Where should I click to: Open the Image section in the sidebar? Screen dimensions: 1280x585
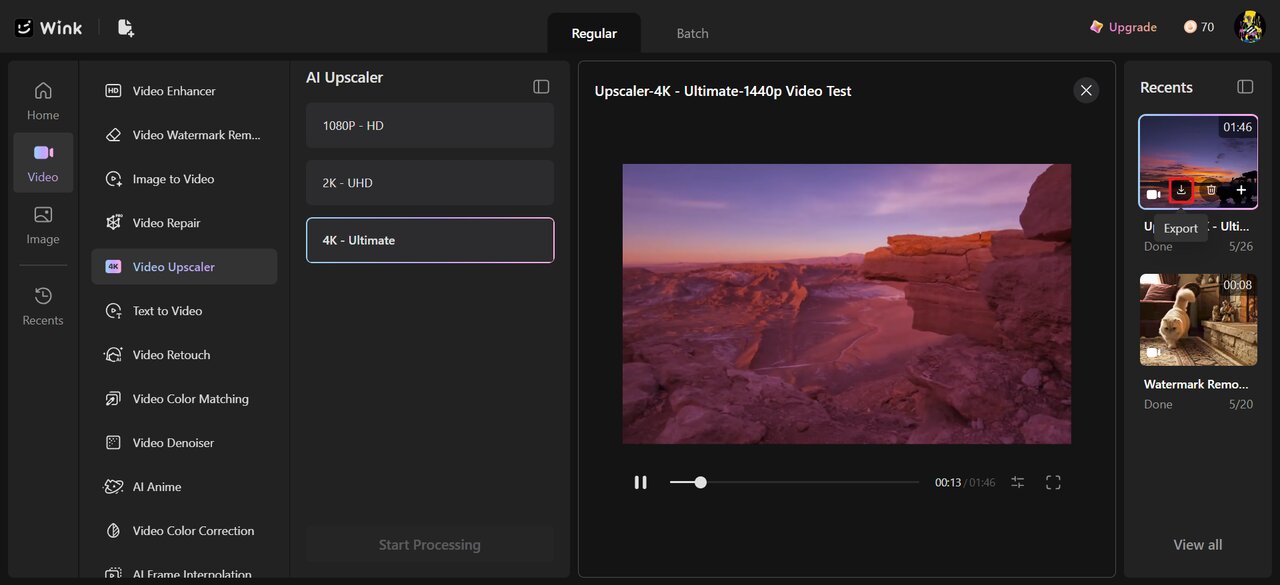[43, 225]
